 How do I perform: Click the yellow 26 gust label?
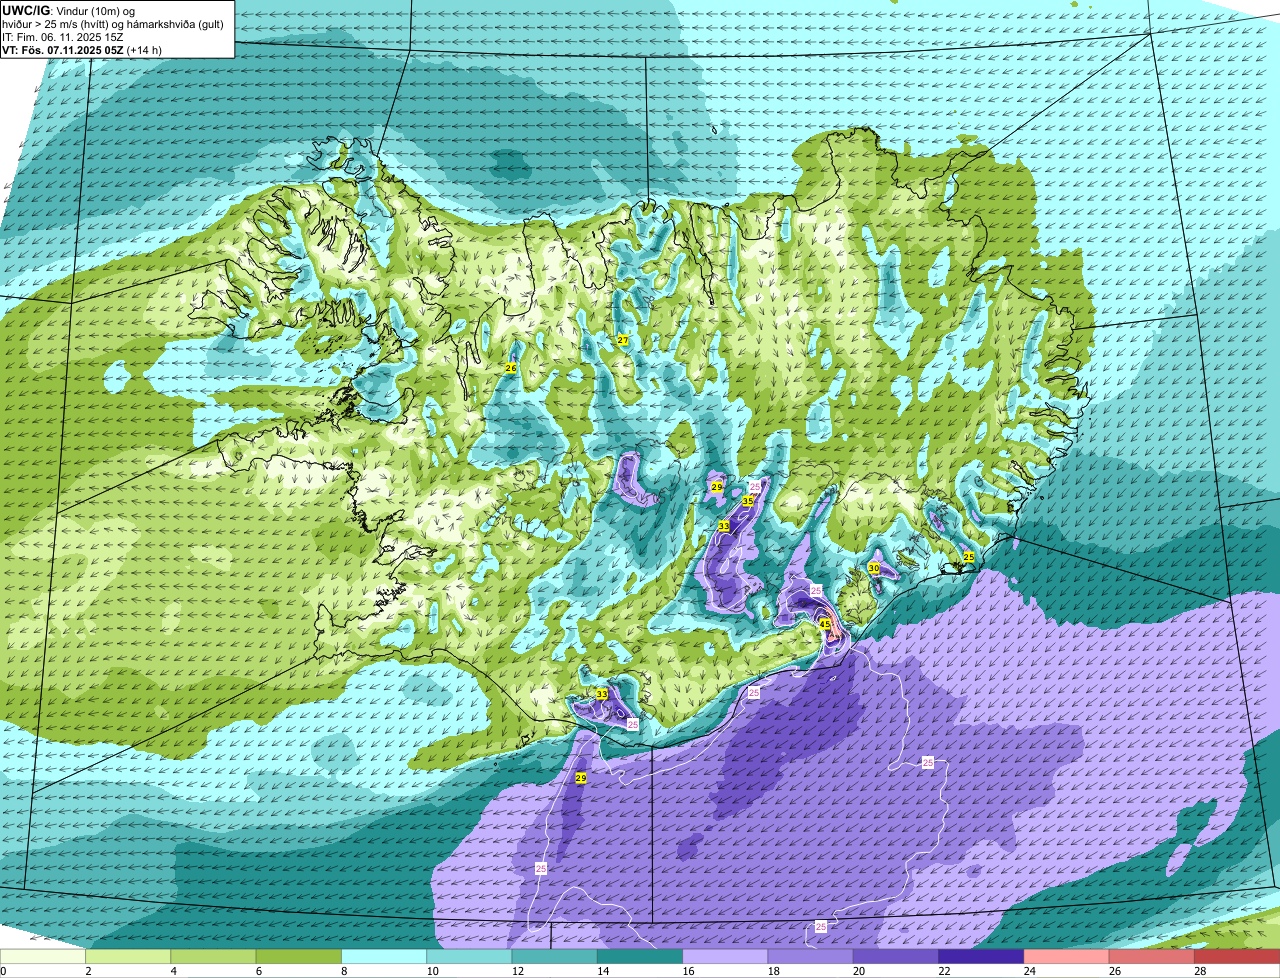click(x=510, y=368)
